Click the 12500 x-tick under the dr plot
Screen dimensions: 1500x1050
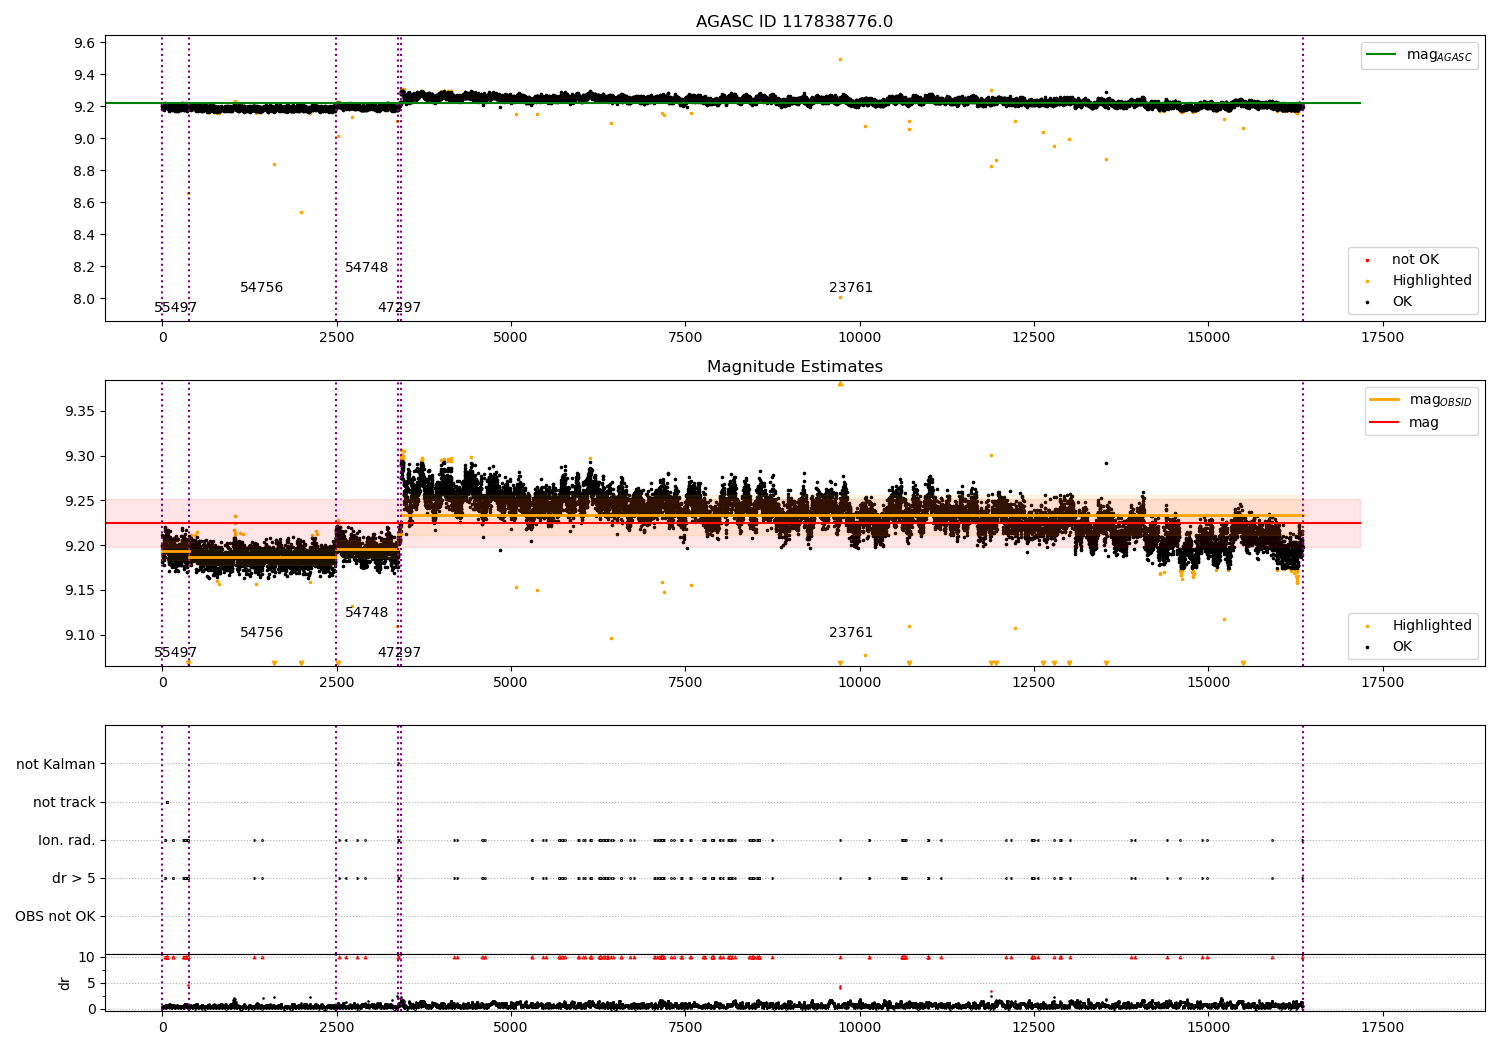point(1033,1028)
